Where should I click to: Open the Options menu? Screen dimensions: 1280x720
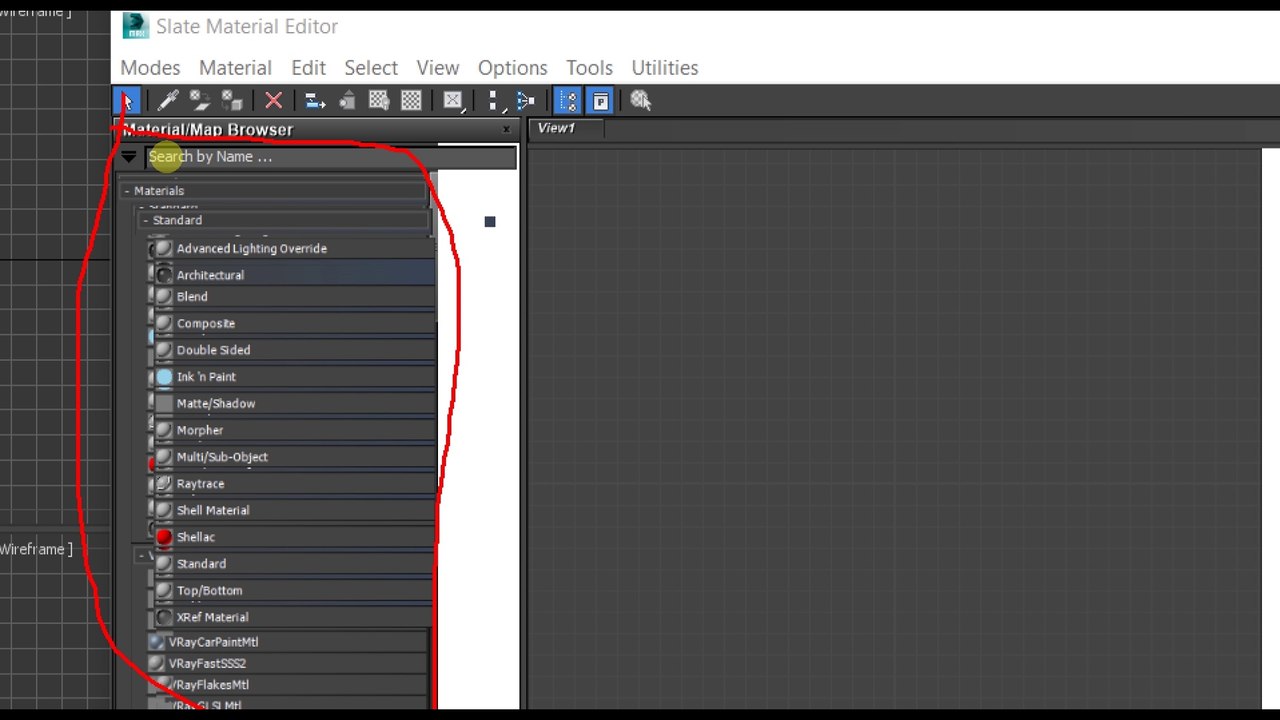click(x=512, y=68)
